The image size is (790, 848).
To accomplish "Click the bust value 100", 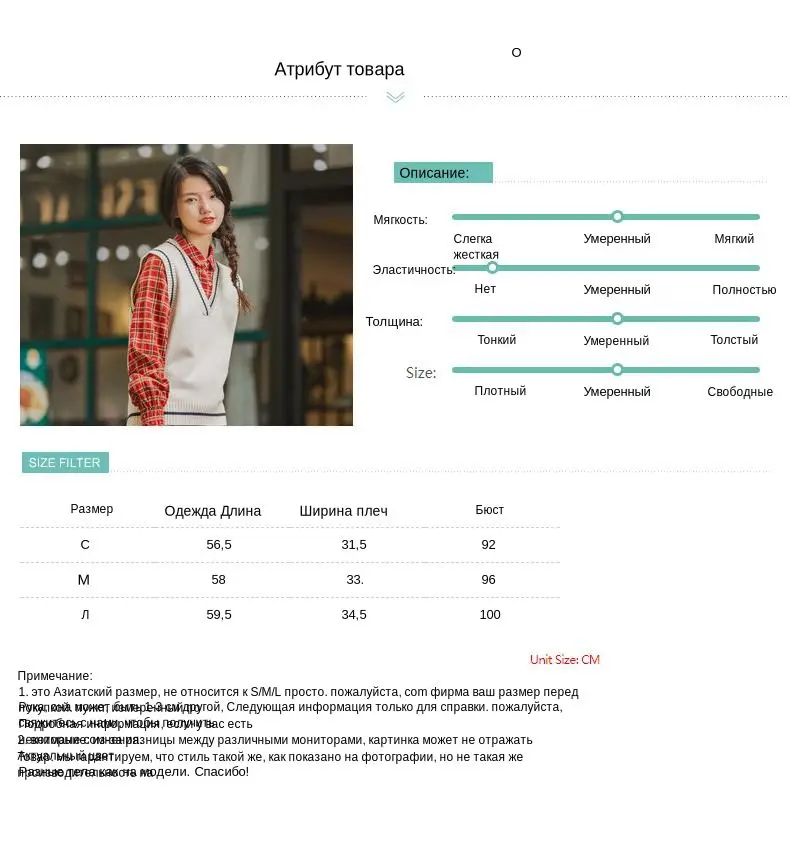I will click(490, 615).
